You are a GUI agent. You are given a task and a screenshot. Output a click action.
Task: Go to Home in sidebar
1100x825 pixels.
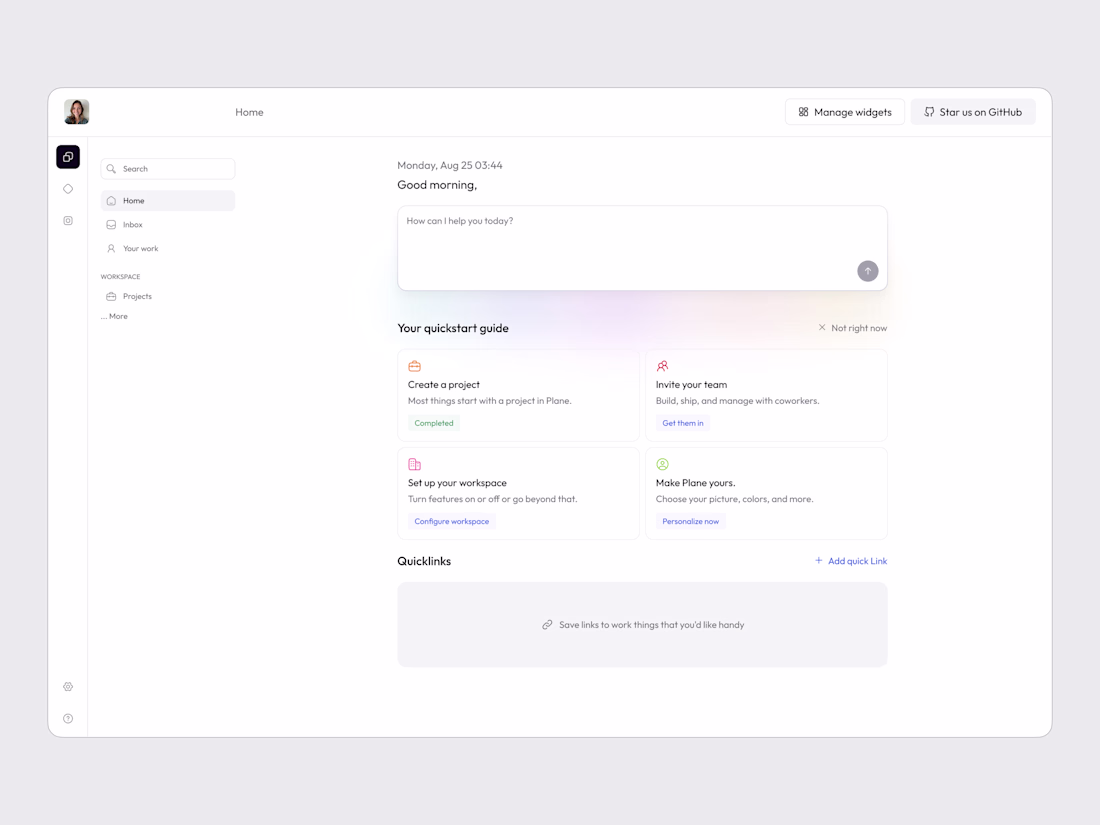point(168,201)
